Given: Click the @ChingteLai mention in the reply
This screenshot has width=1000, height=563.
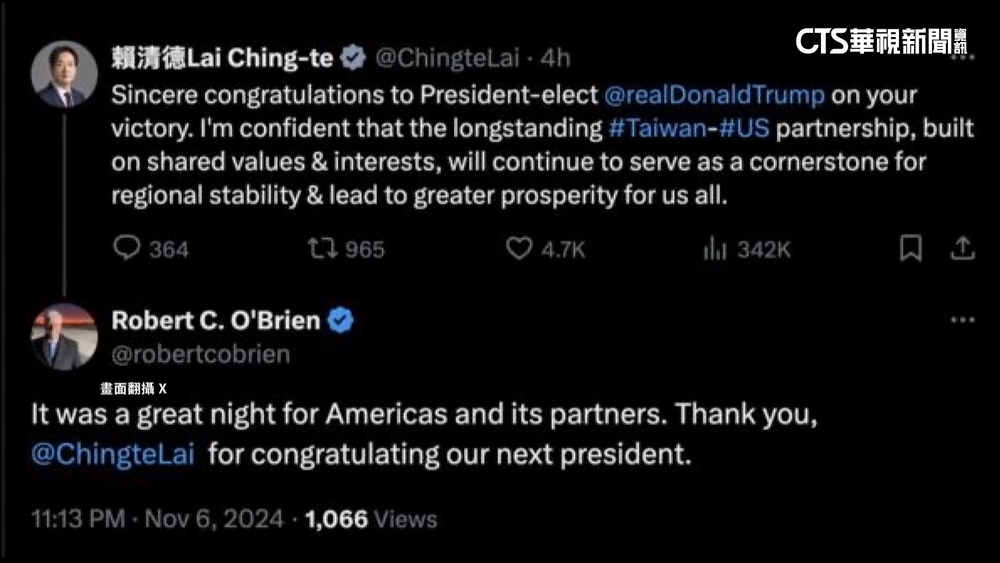Looking at the screenshot, I should (113, 453).
